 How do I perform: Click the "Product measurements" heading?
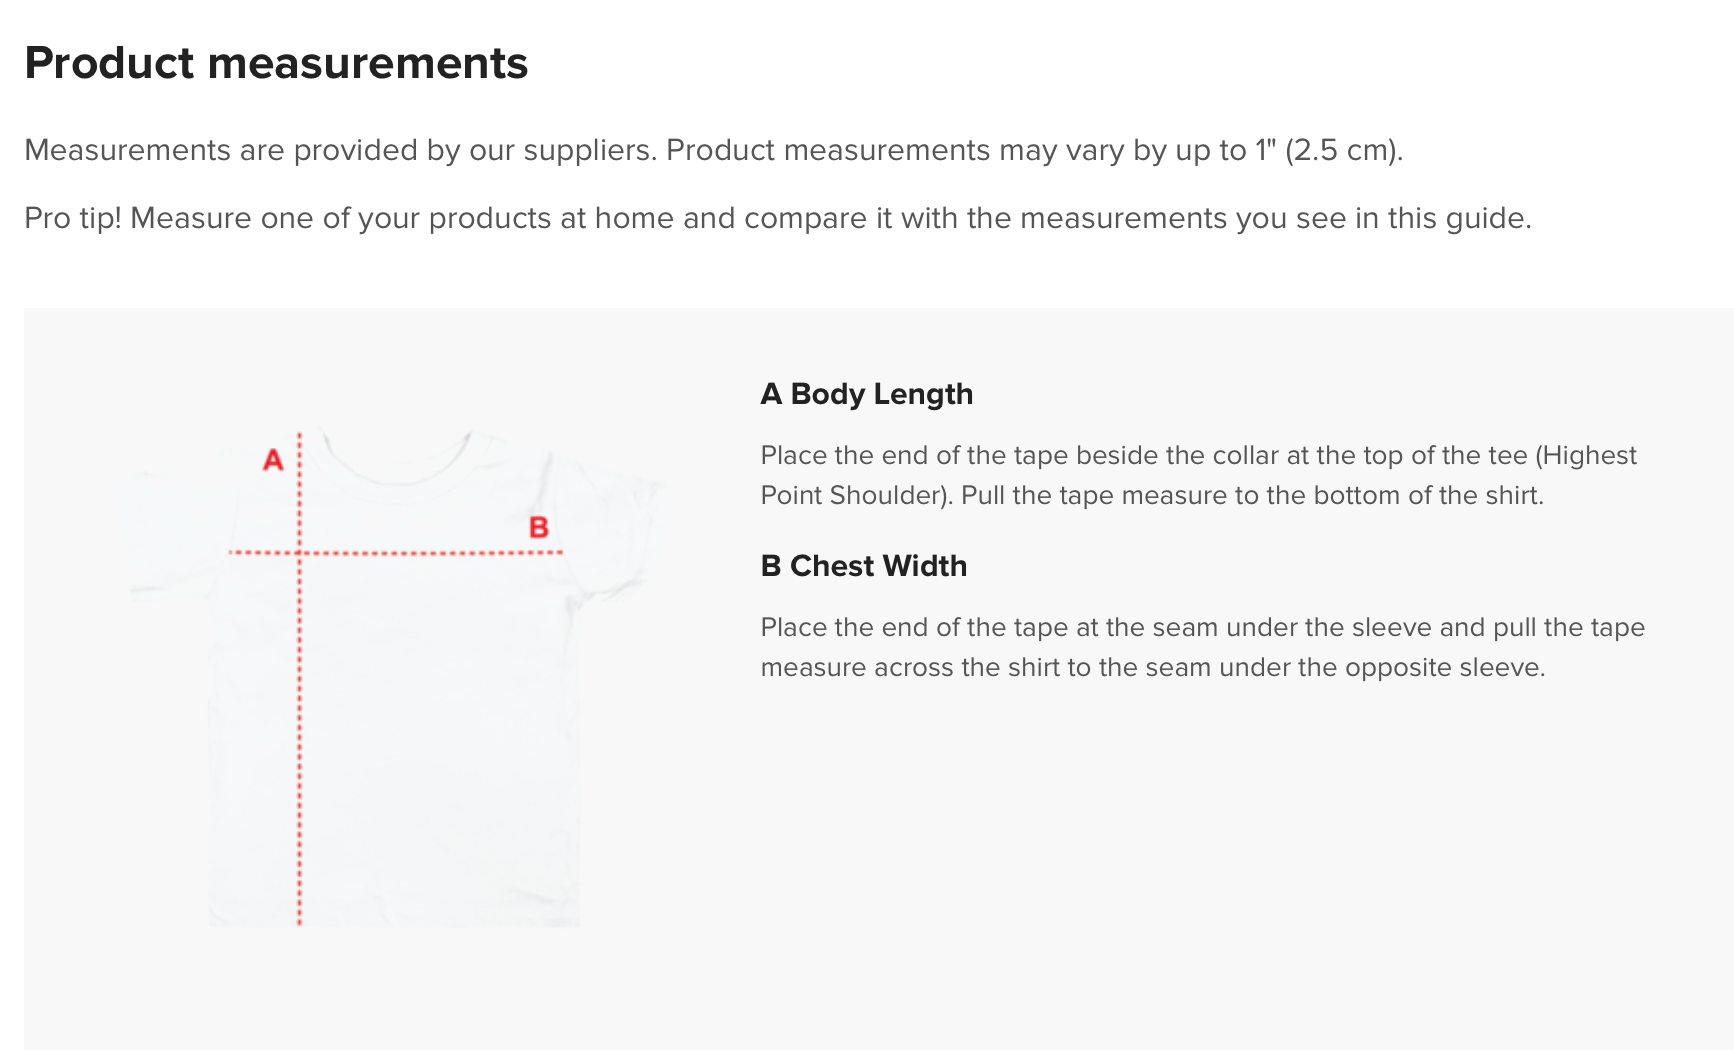[x=276, y=63]
